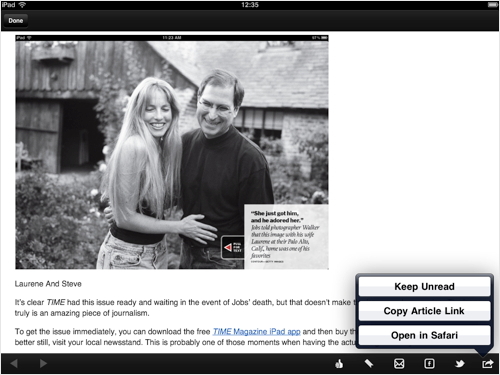Open the TIME Magazine iPad app link

(256, 332)
